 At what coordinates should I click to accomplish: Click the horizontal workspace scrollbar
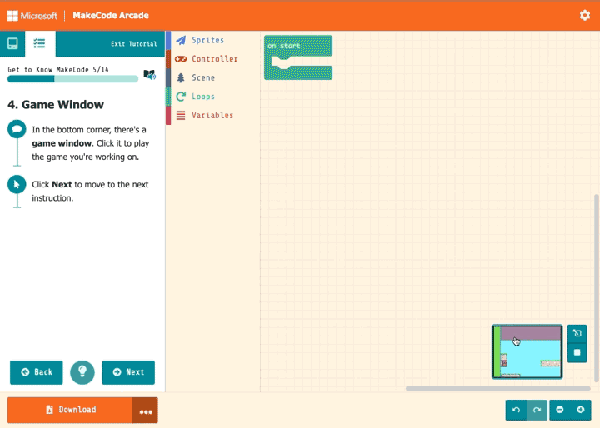pos(498,388)
